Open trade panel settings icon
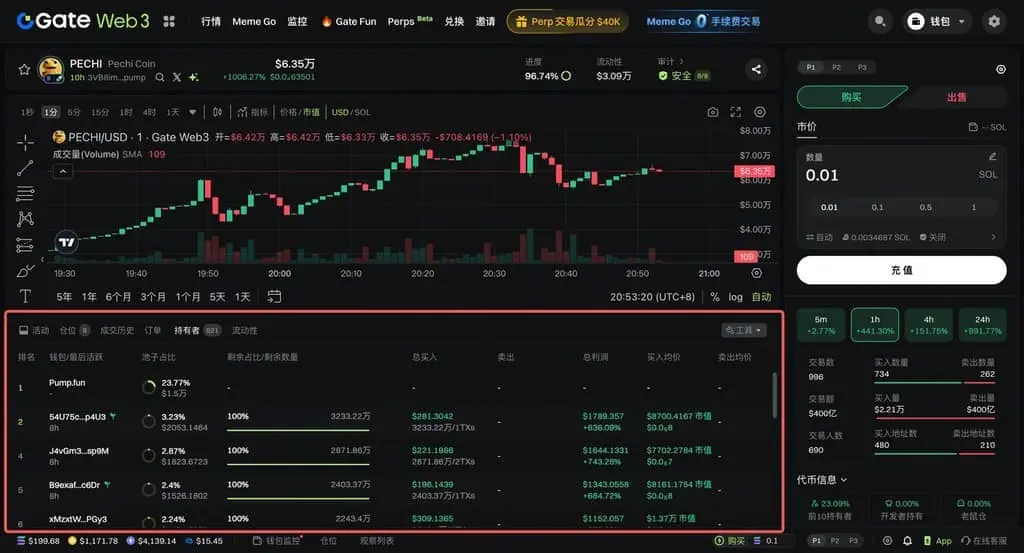The image size is (1024, 553). point(1000,69)
